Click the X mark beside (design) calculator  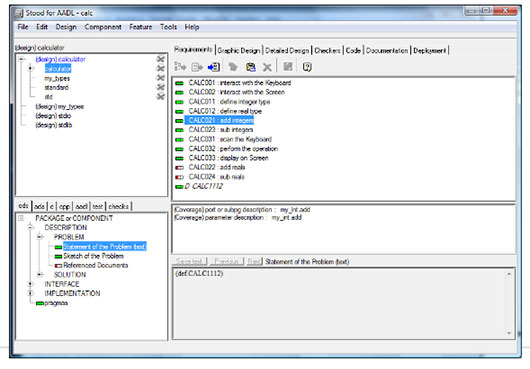pos(161,59)
